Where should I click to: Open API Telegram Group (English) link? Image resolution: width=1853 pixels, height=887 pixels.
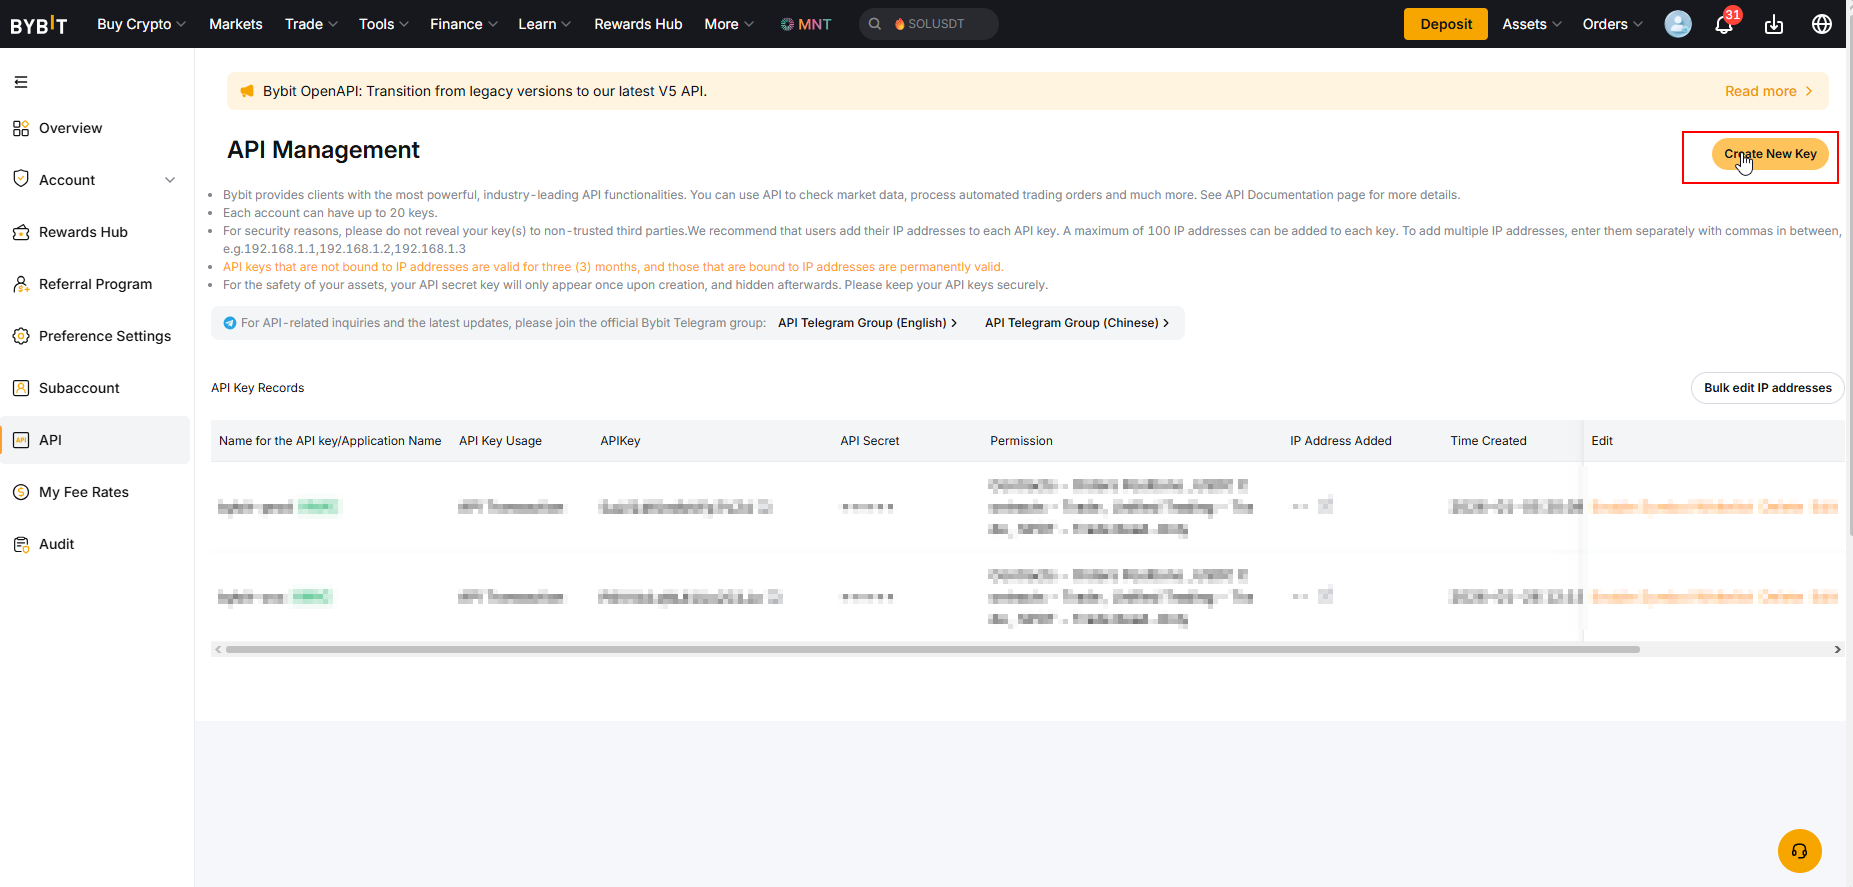(x=867, y=323)
